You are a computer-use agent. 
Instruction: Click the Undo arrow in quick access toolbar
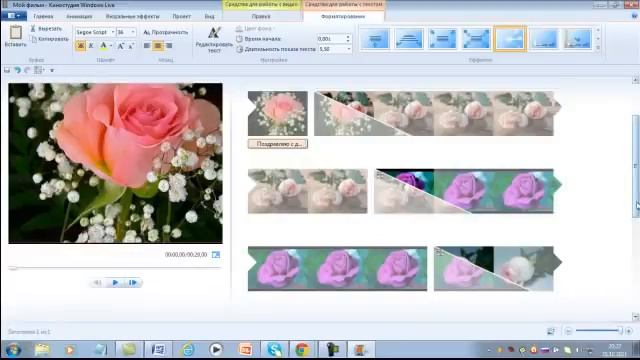pos(17,70)
